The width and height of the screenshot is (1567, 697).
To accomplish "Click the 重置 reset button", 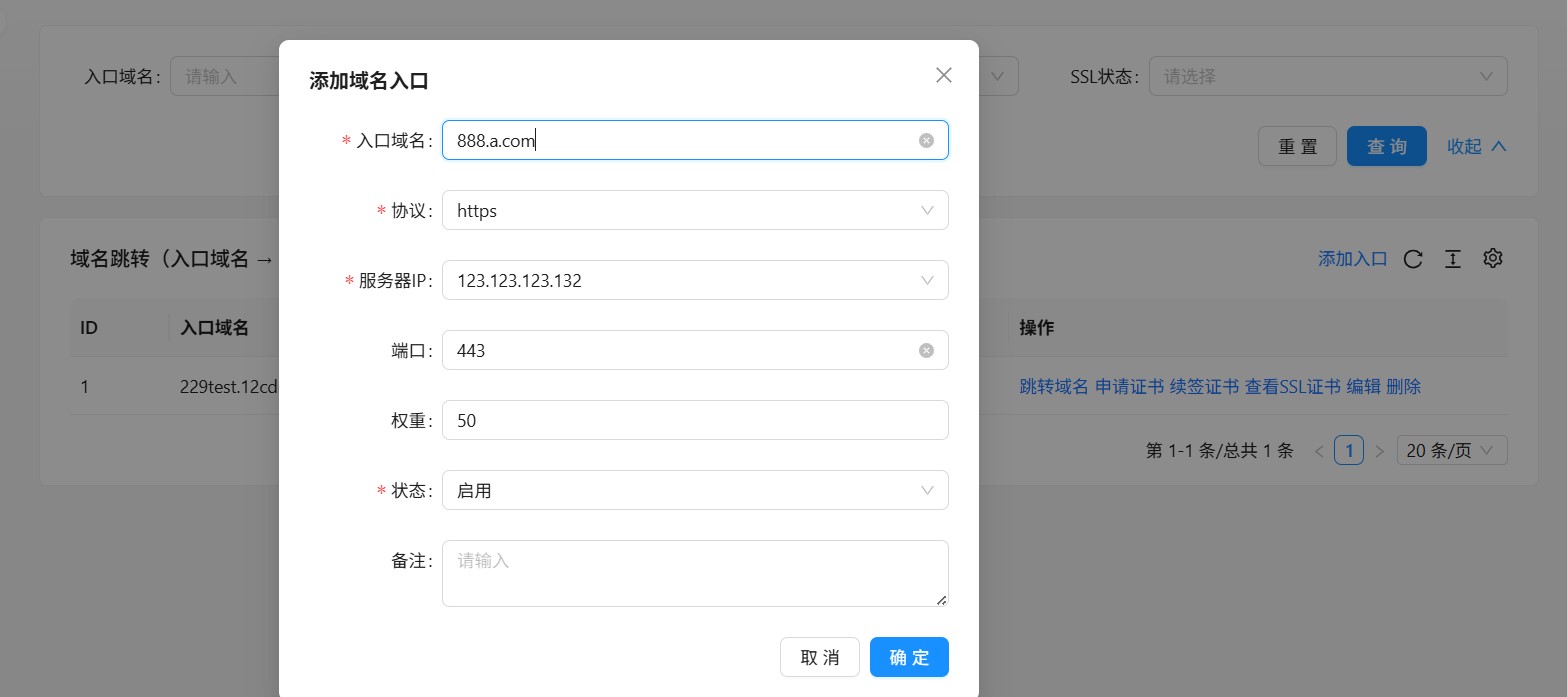I will pyautogui.click(x=1297, y=147).
